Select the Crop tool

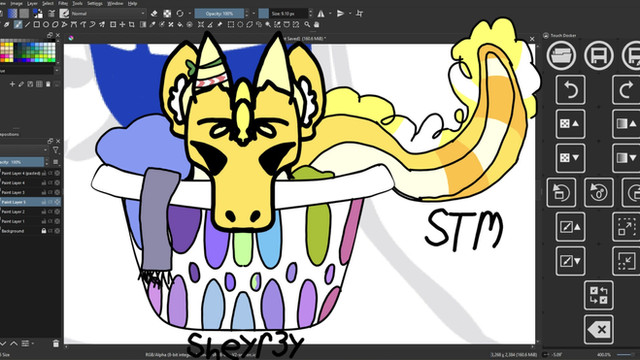[x=131, y=25]
